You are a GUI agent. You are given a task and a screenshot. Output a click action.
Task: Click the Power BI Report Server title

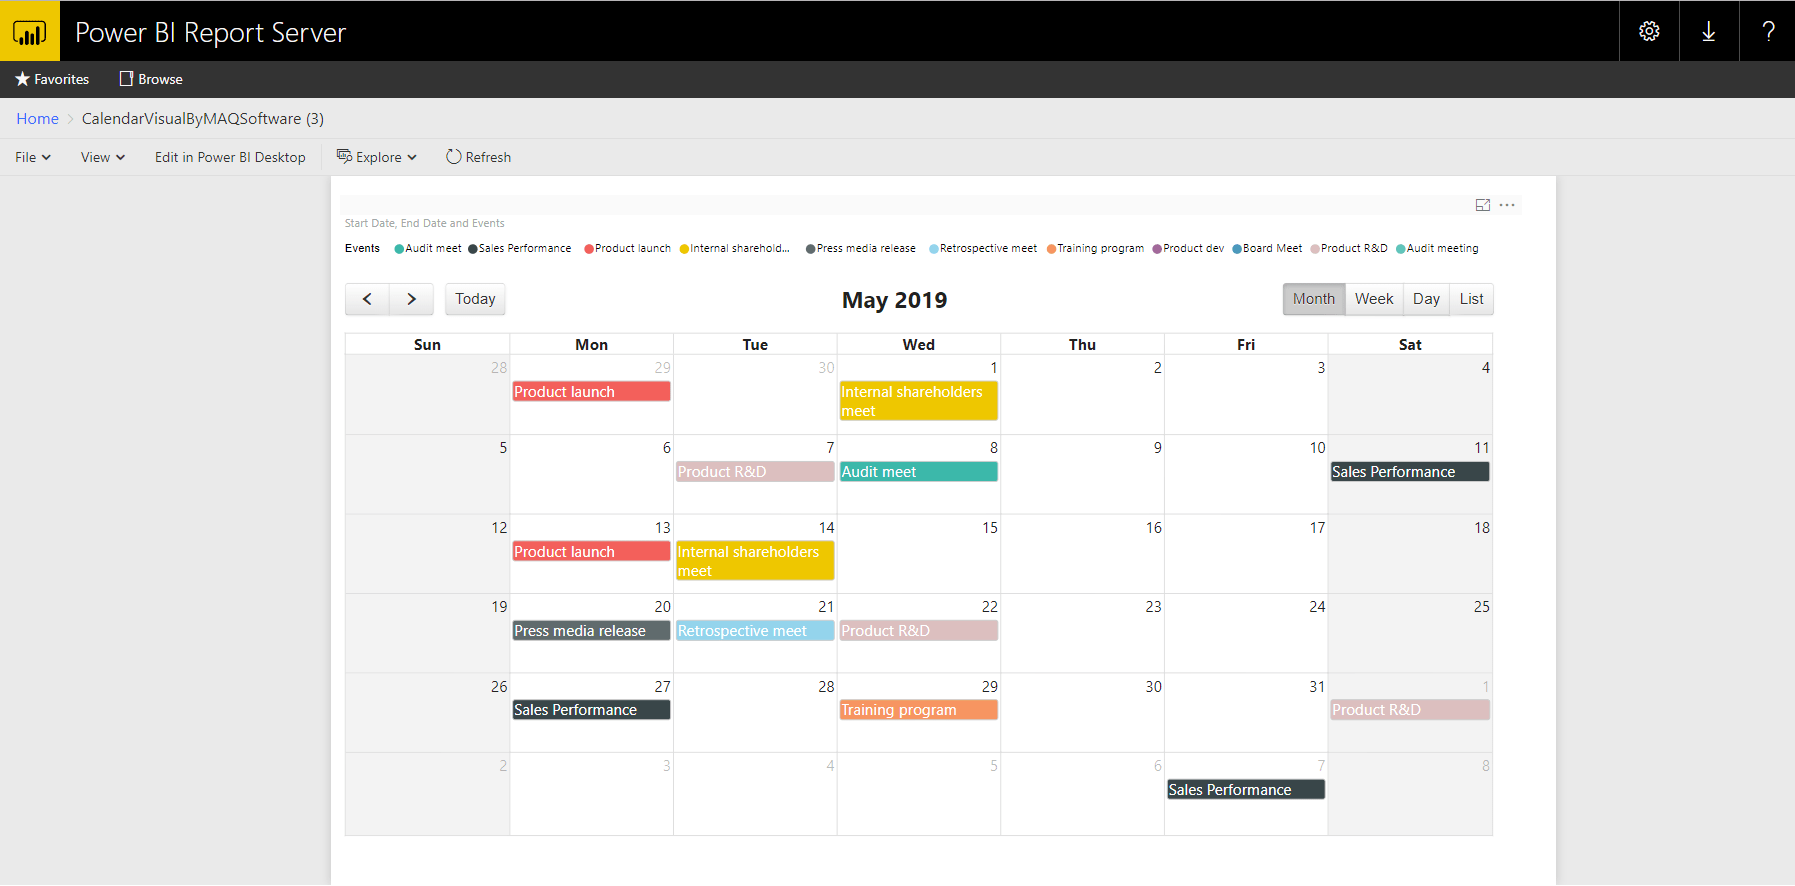tap(210, 33)
